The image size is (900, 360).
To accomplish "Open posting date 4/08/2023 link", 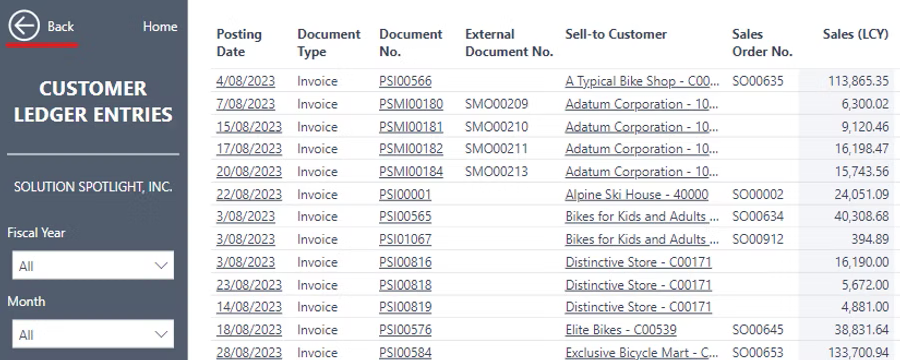I will pyautogui.click(x=246, y=81).
